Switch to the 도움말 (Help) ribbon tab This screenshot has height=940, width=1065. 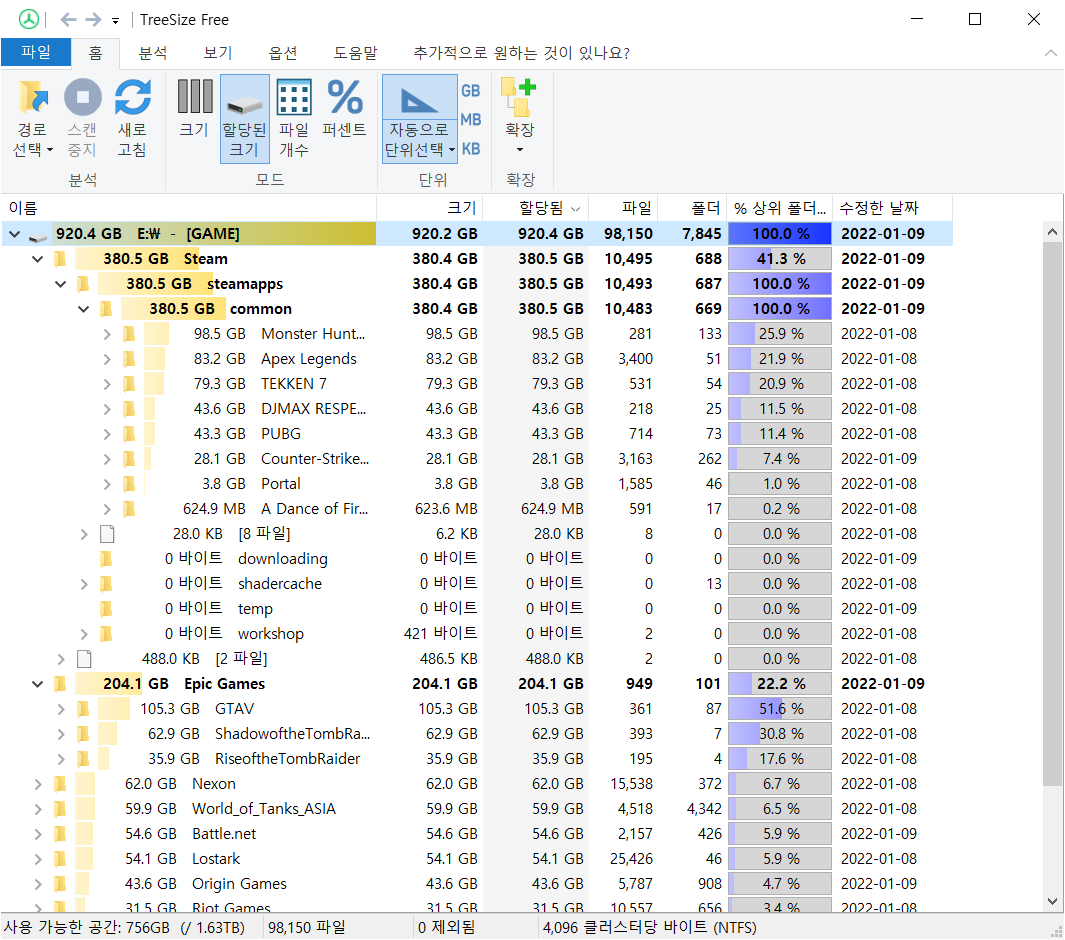[355, 53]
